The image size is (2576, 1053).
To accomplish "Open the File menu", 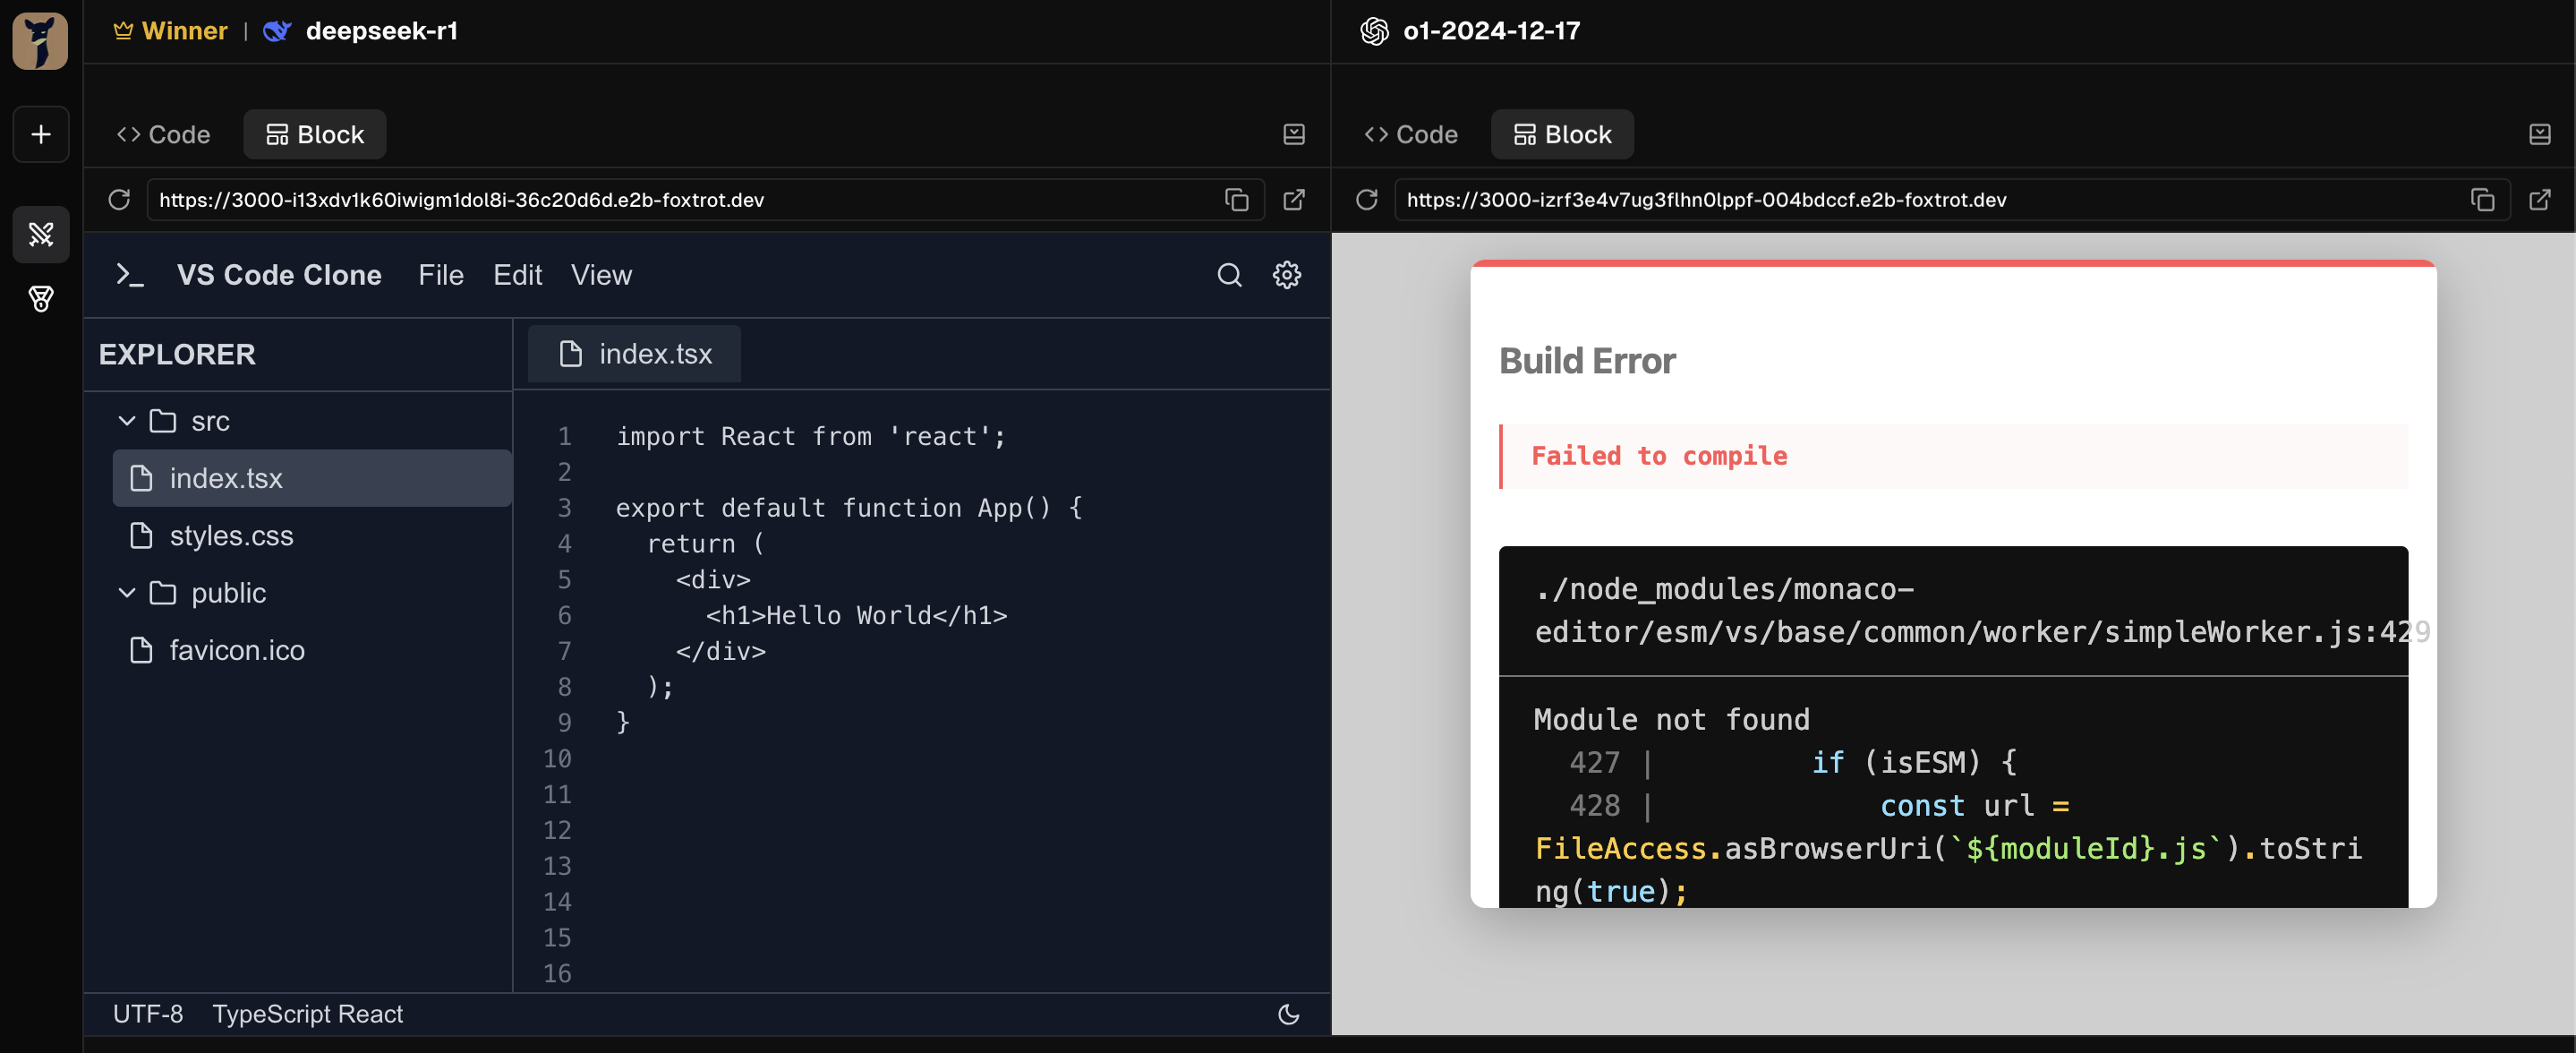I will click(441, 275).
